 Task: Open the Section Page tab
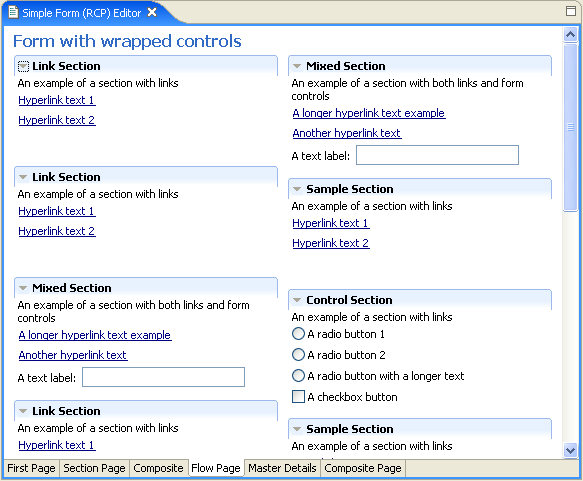pyautogui.click(x=94, y=468)
